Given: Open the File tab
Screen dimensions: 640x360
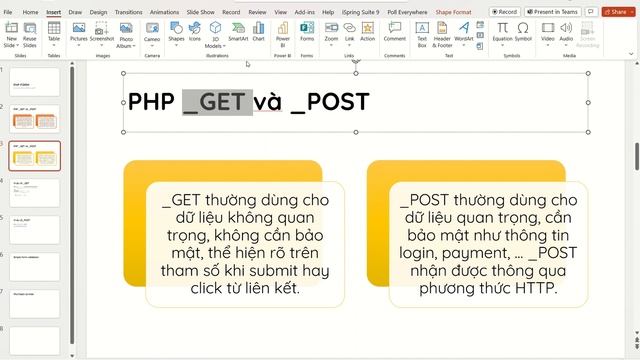Looking at the screenshot, I should tap(8, 12).
